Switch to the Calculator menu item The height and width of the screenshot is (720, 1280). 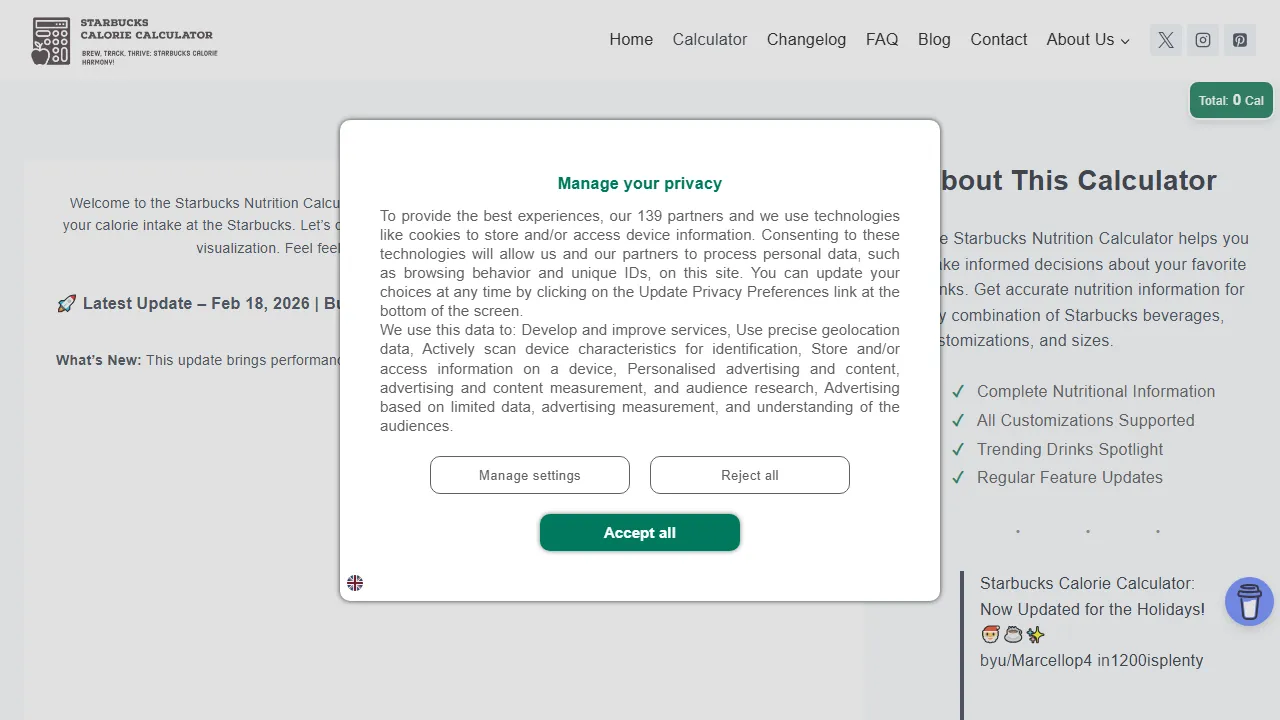point(710,39)
